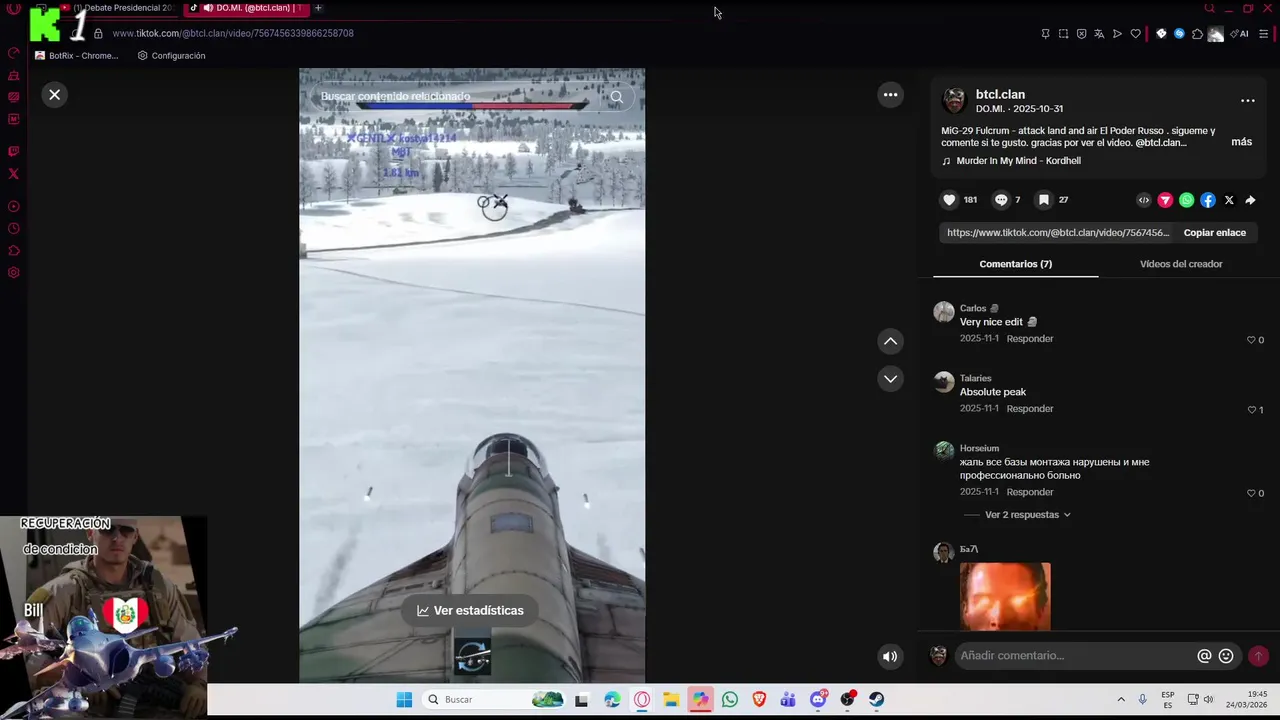
Task: Open ad blocker shield icon in toolbar
Action: (1081, 34)
